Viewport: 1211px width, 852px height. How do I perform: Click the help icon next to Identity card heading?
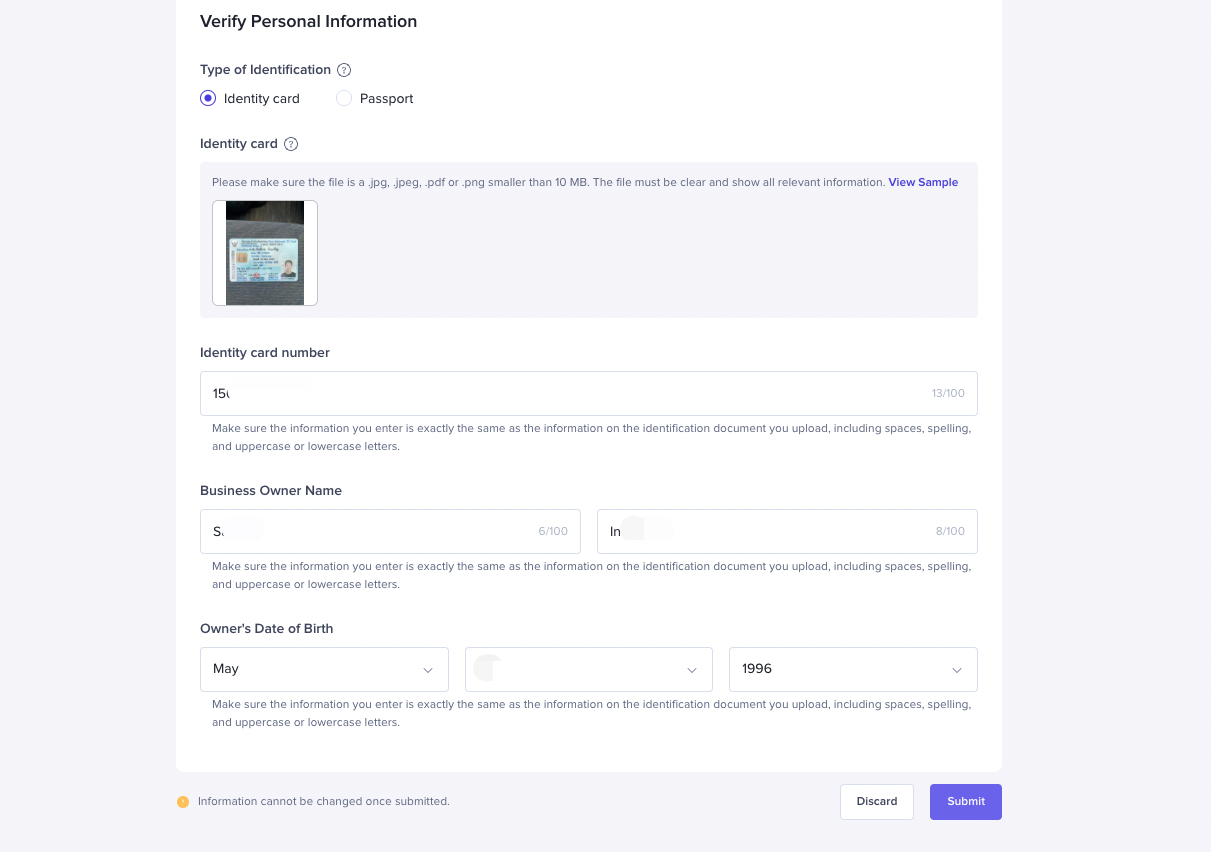[x=291, y=144]
